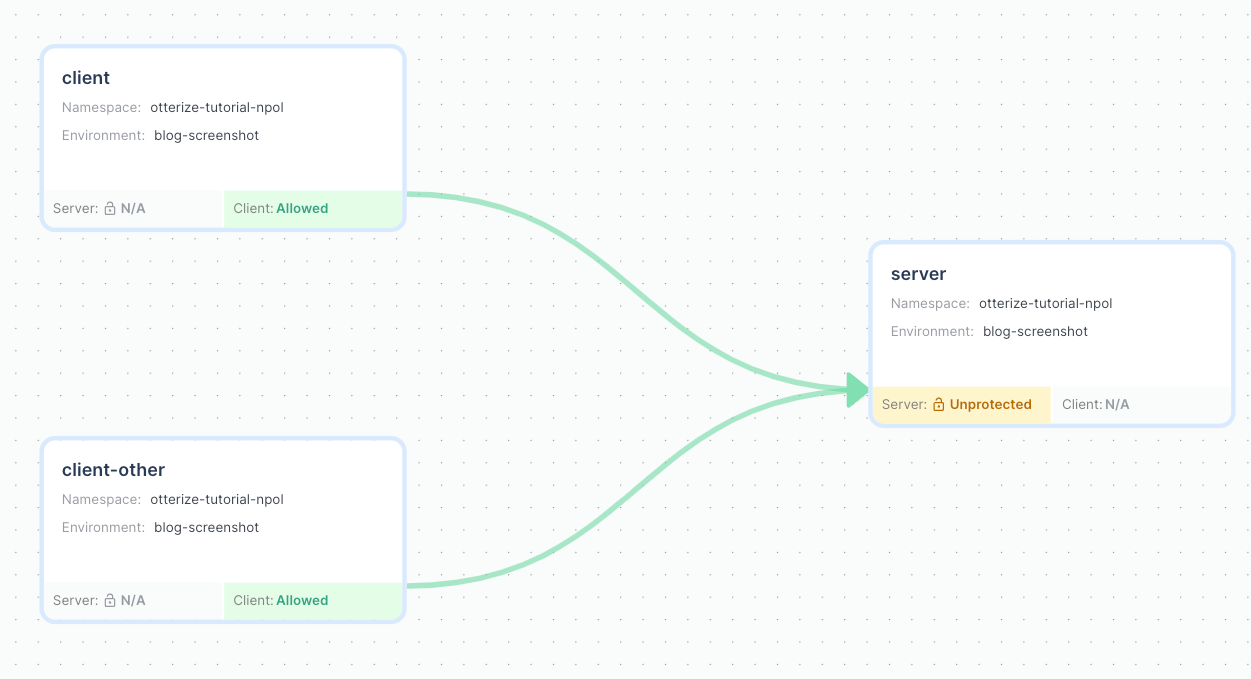This screenshot has width=1251, height=679.
Task: Click 'Client: Allowed' status on client card
Action: 313,209
